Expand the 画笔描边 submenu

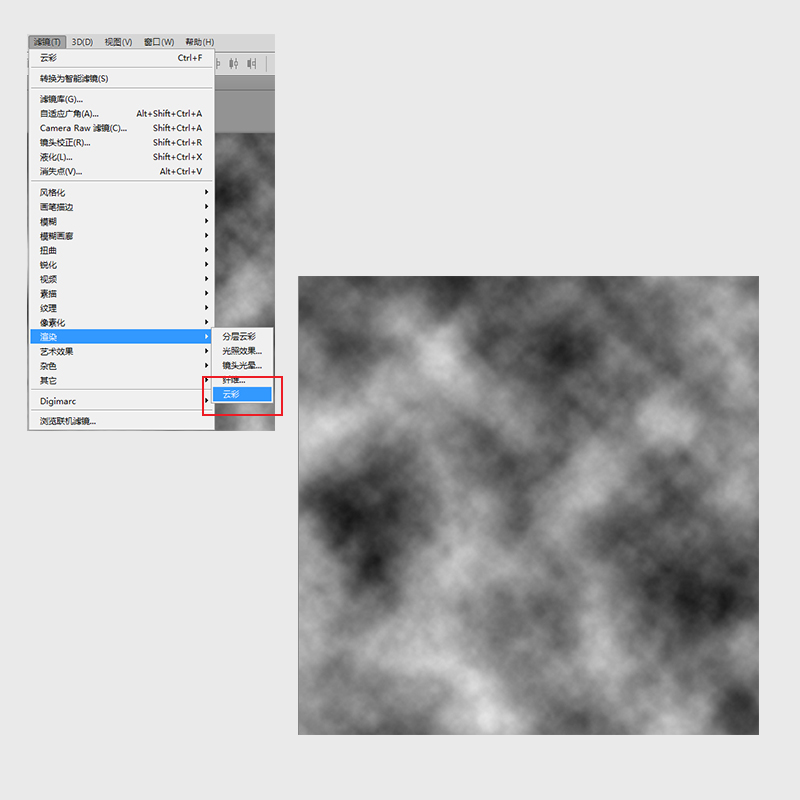click(x=121, y=207)
